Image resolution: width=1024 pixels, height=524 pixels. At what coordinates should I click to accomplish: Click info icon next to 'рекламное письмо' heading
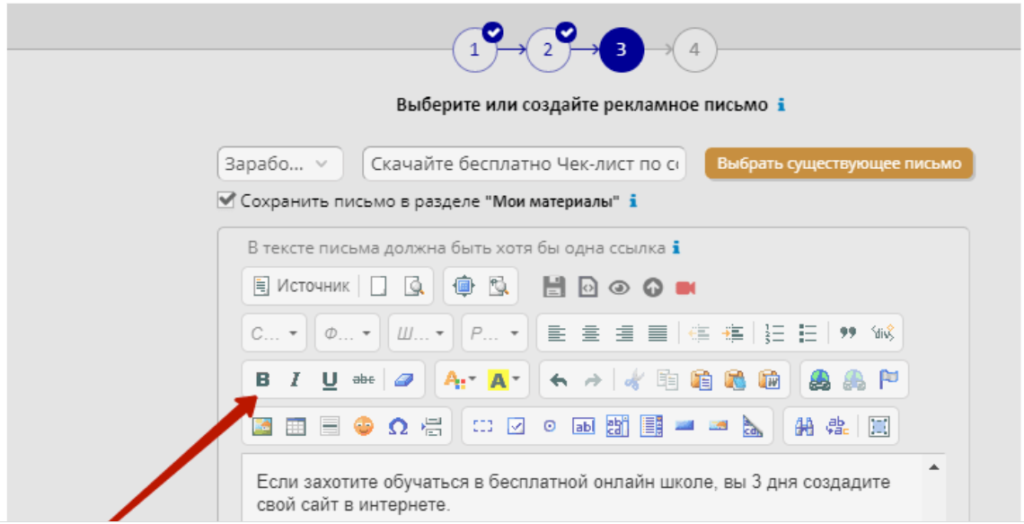click(x=781, y=105)
